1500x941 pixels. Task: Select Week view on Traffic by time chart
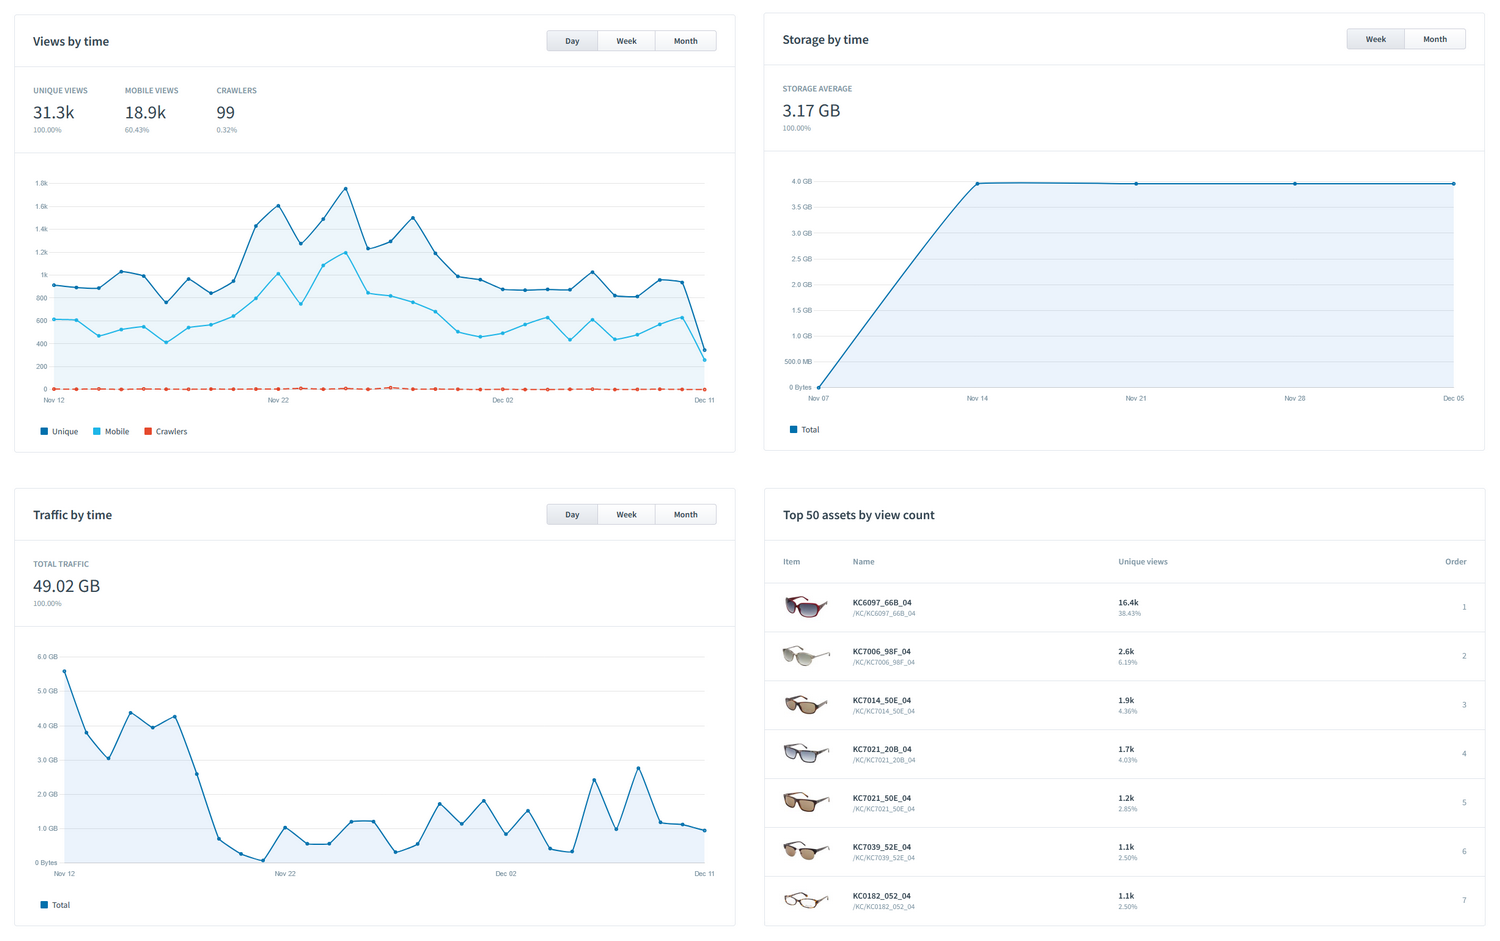tap(626, 514)
